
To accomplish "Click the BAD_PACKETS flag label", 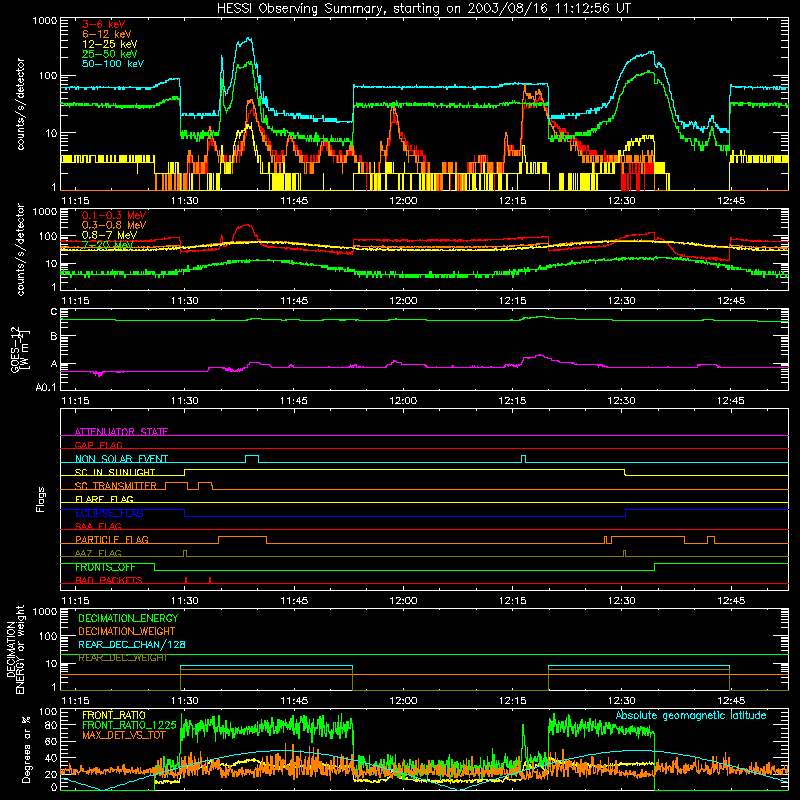I will [109, 580].
